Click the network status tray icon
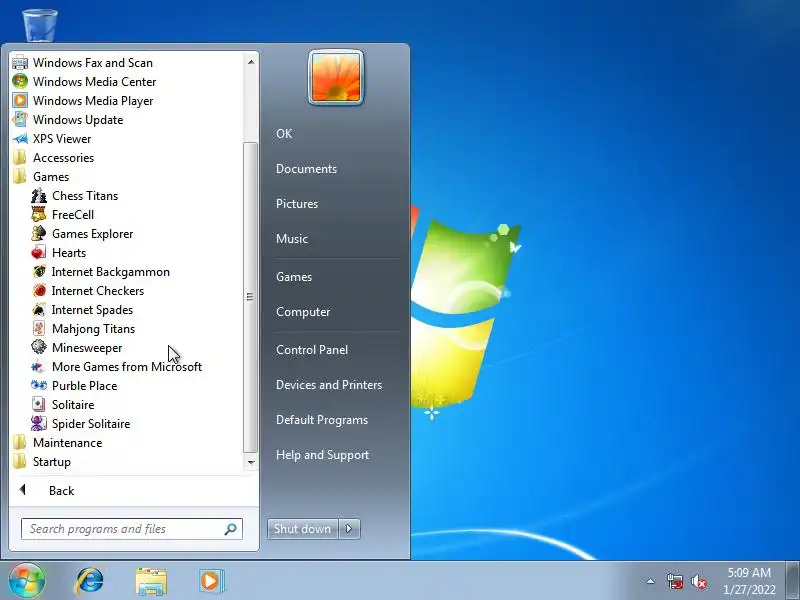This screenshot has height=600, width=800. [x=674, y=581]
